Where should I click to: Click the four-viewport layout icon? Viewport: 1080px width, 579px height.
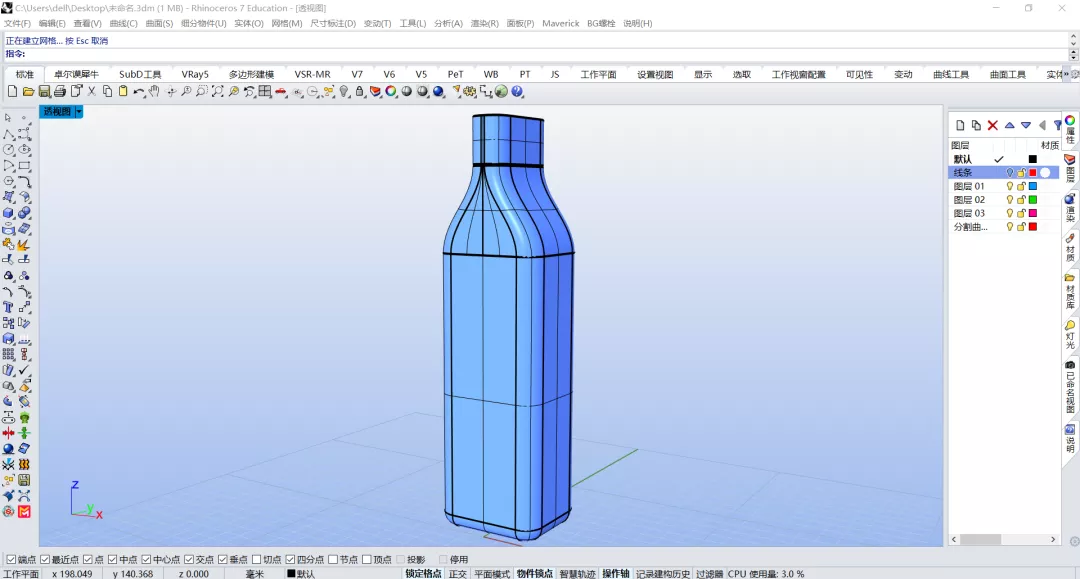click(x=265, y=92)
